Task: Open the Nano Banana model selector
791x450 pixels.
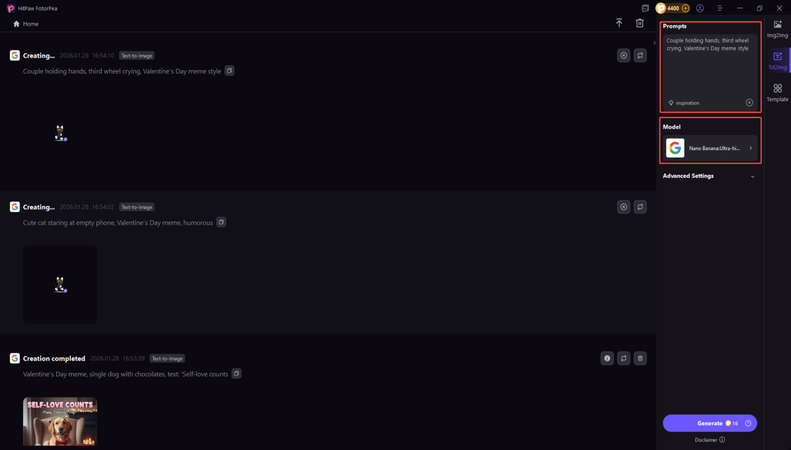Action: (x=710, y=148)
